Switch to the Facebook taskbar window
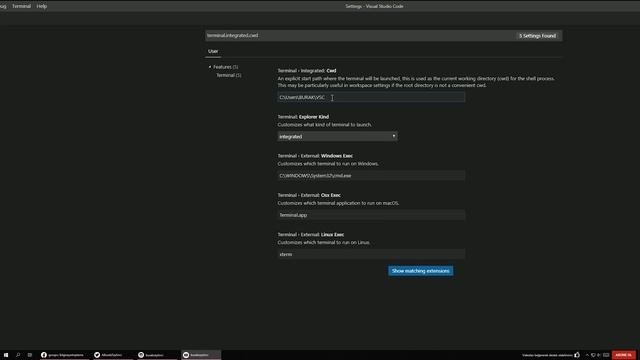 [x=63, y=355]
